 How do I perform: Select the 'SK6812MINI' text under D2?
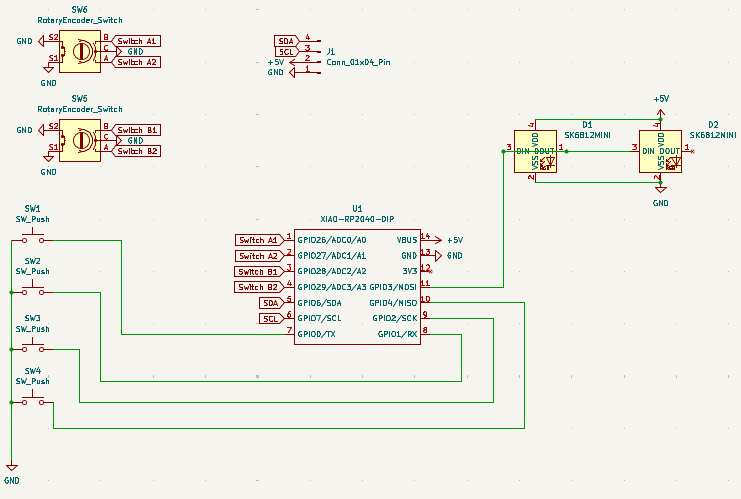[x=713, y=135]
